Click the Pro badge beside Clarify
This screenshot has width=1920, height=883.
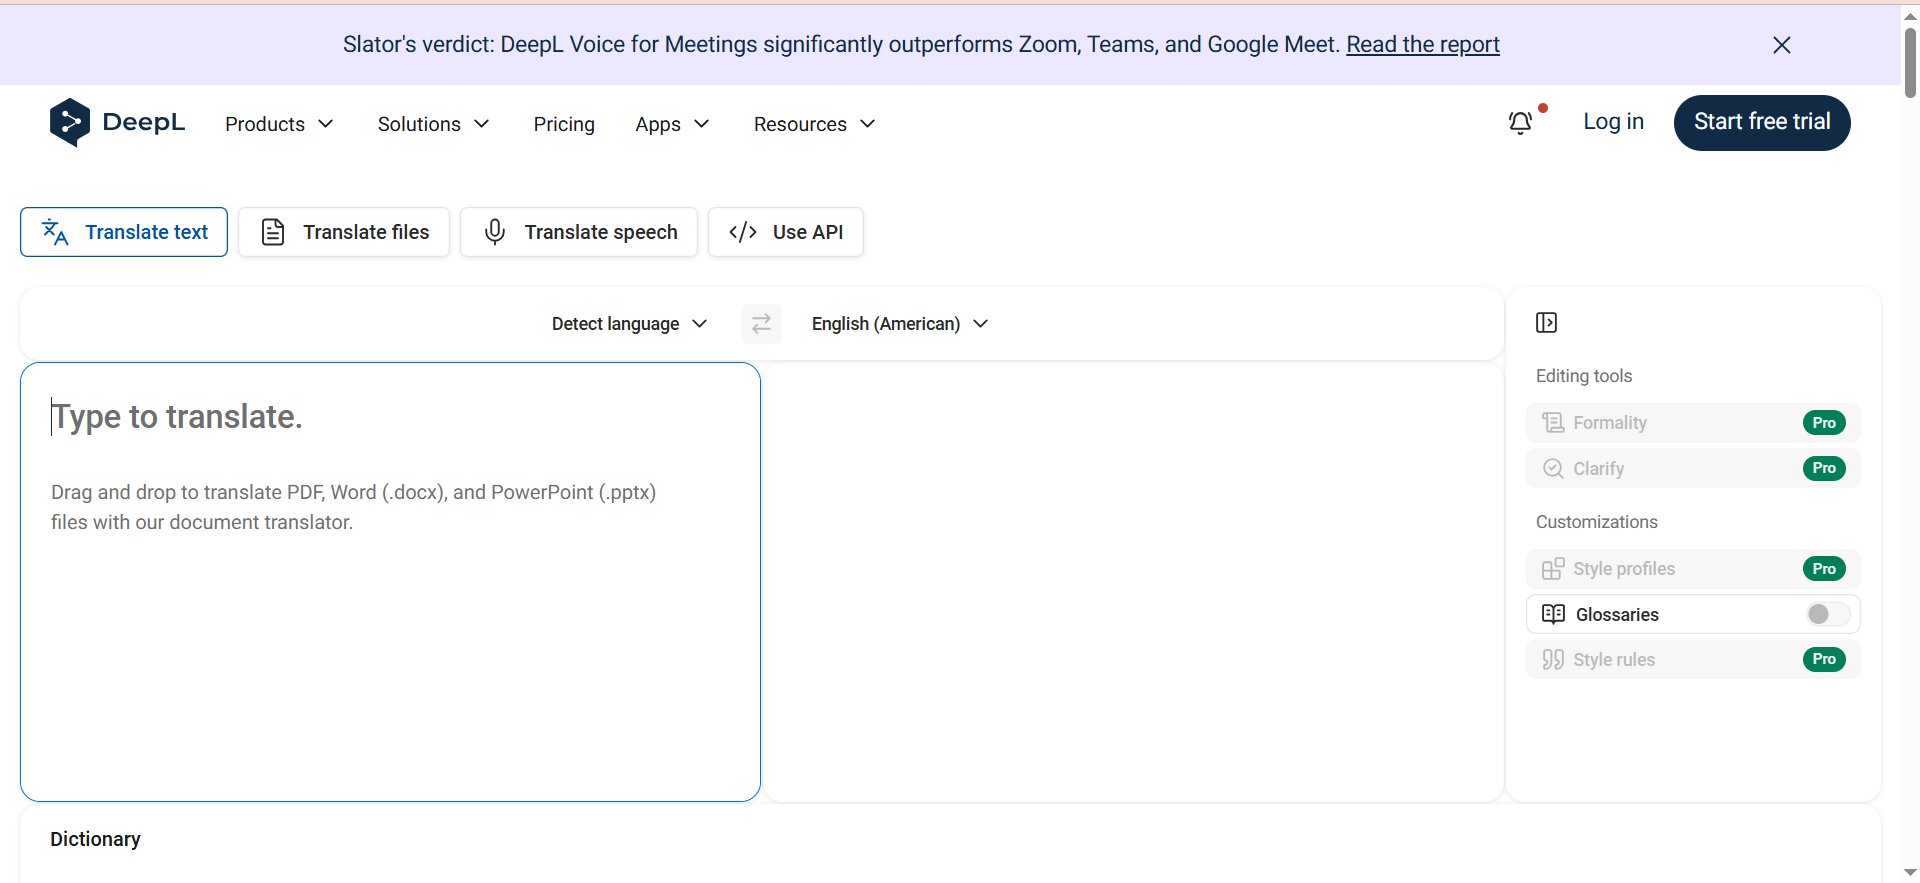[x=1824, y=468]
